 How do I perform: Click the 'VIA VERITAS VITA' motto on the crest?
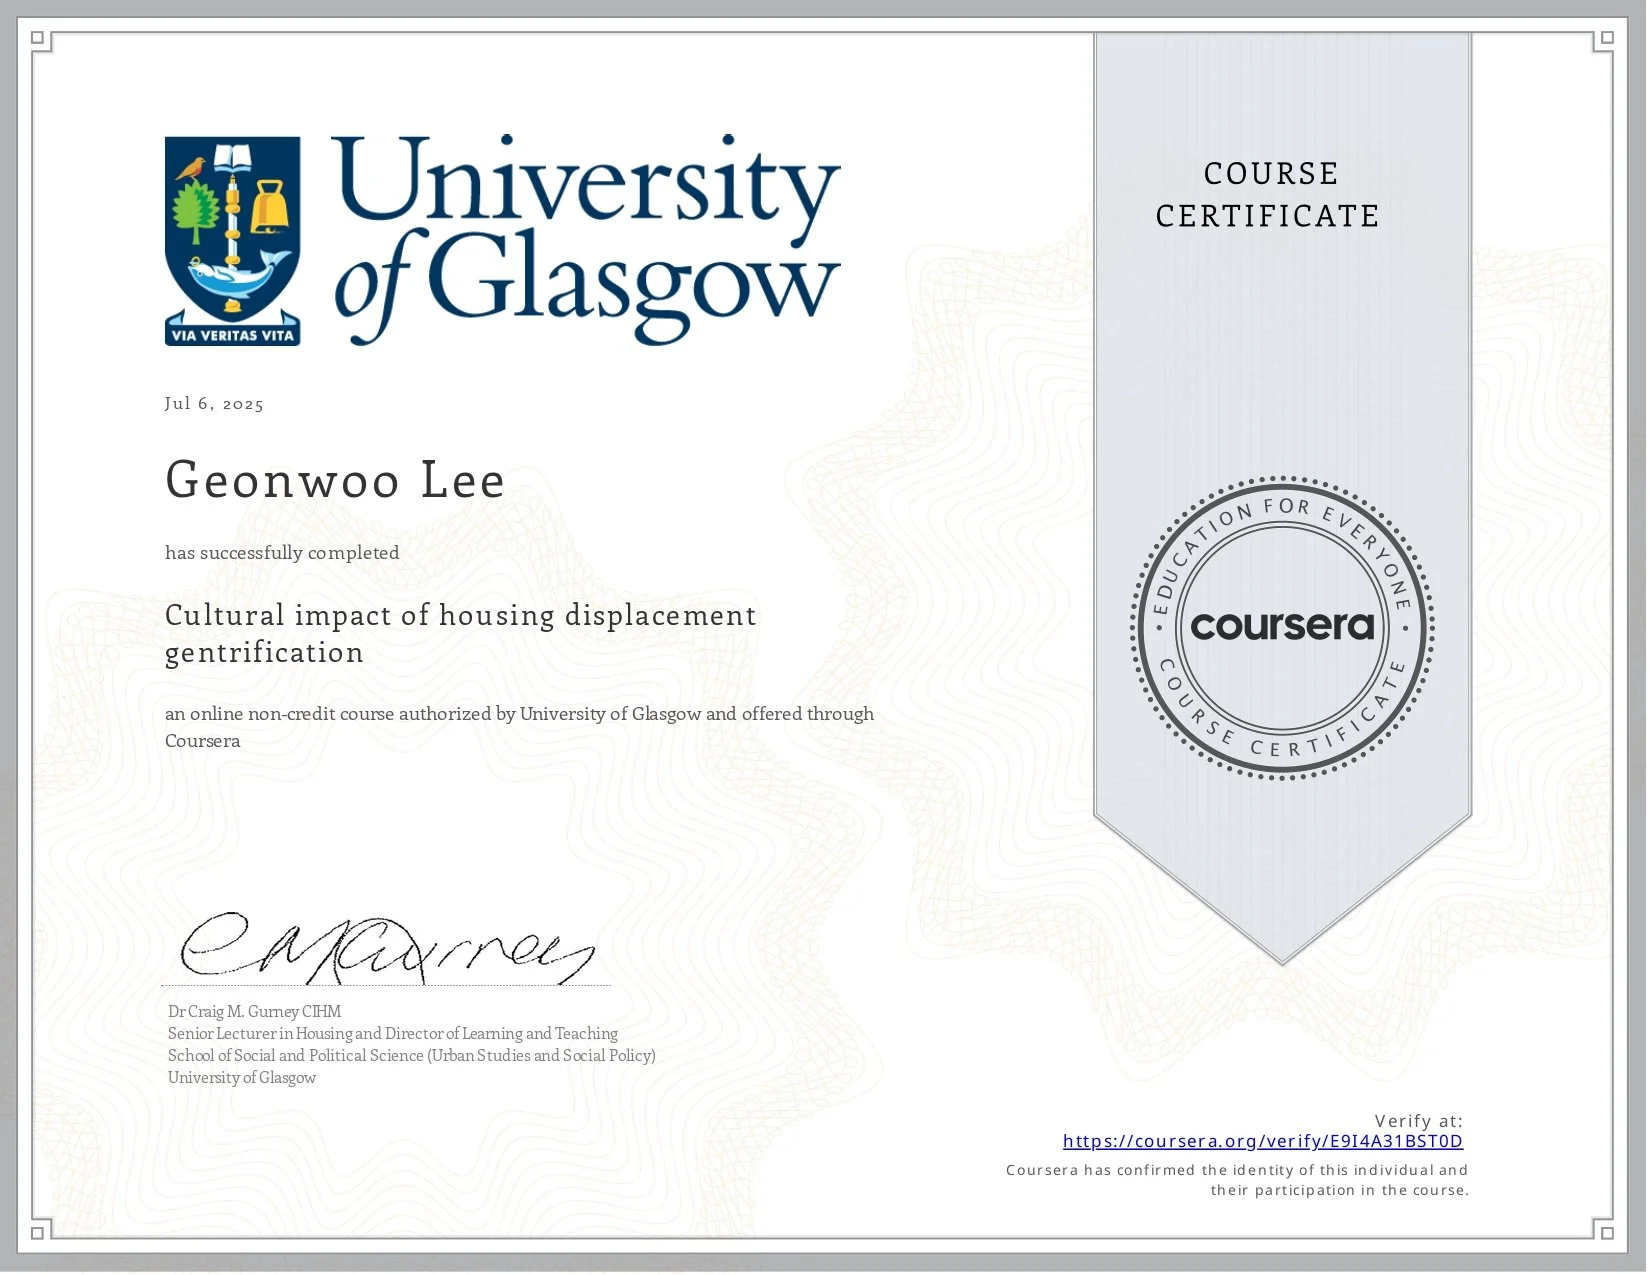point(233,336)
